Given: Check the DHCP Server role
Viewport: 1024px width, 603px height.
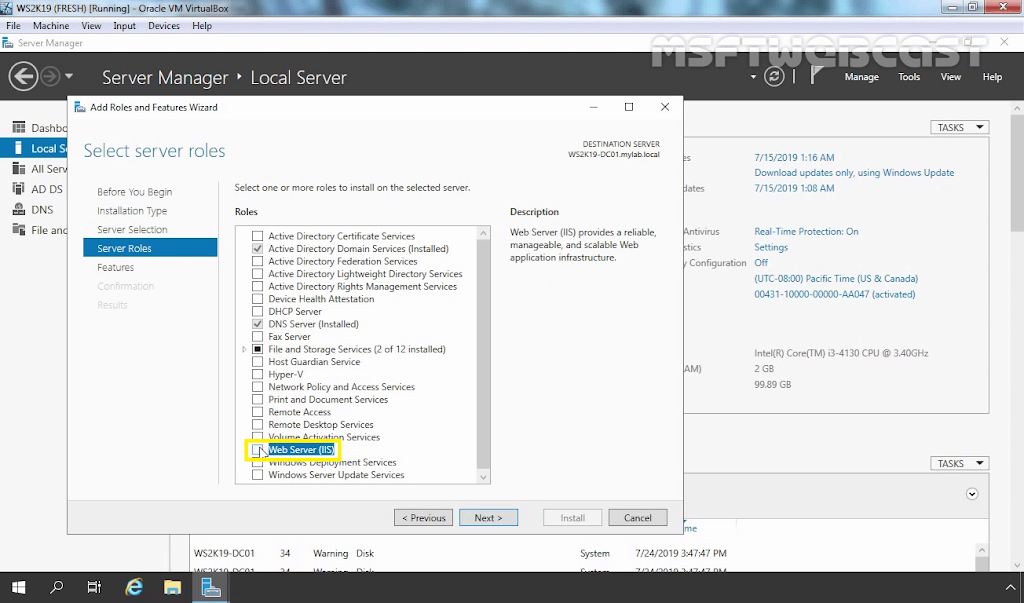Looking at the screenshot, I should click(258, 312).
